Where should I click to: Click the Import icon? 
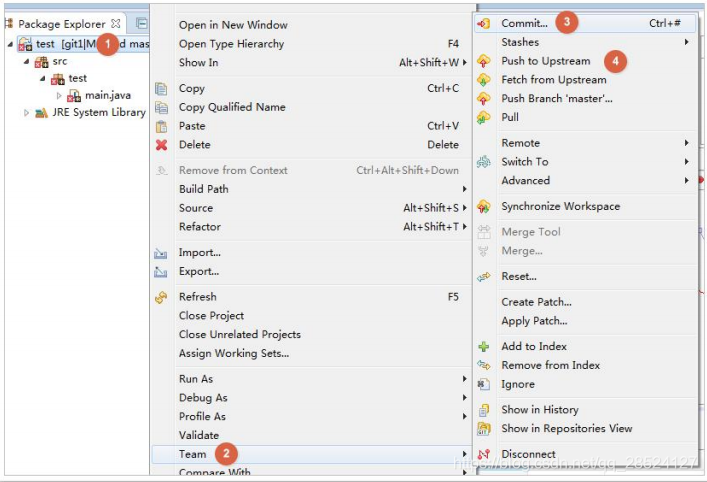pos(161,253)
